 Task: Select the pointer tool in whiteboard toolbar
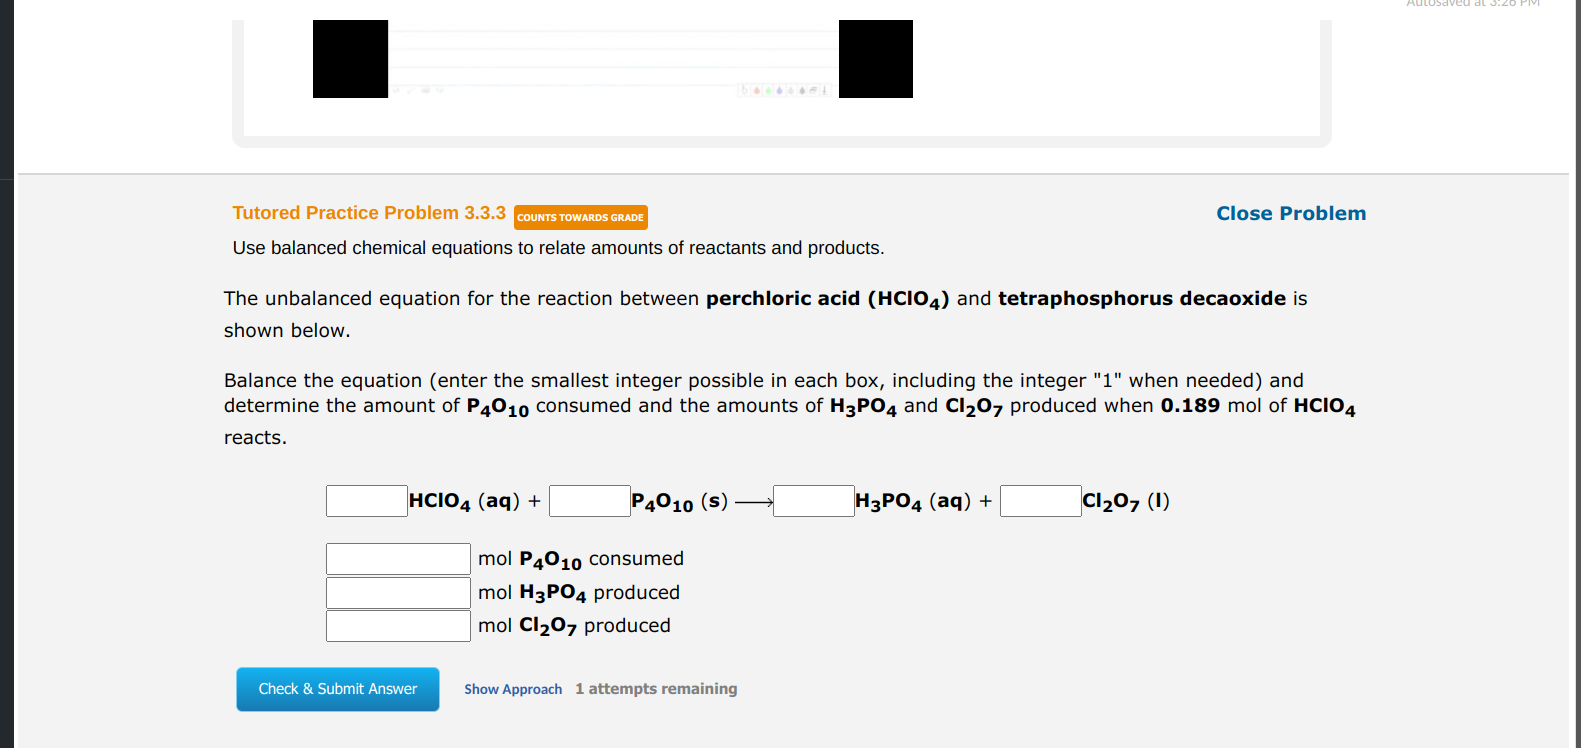(x=745, y=90)
